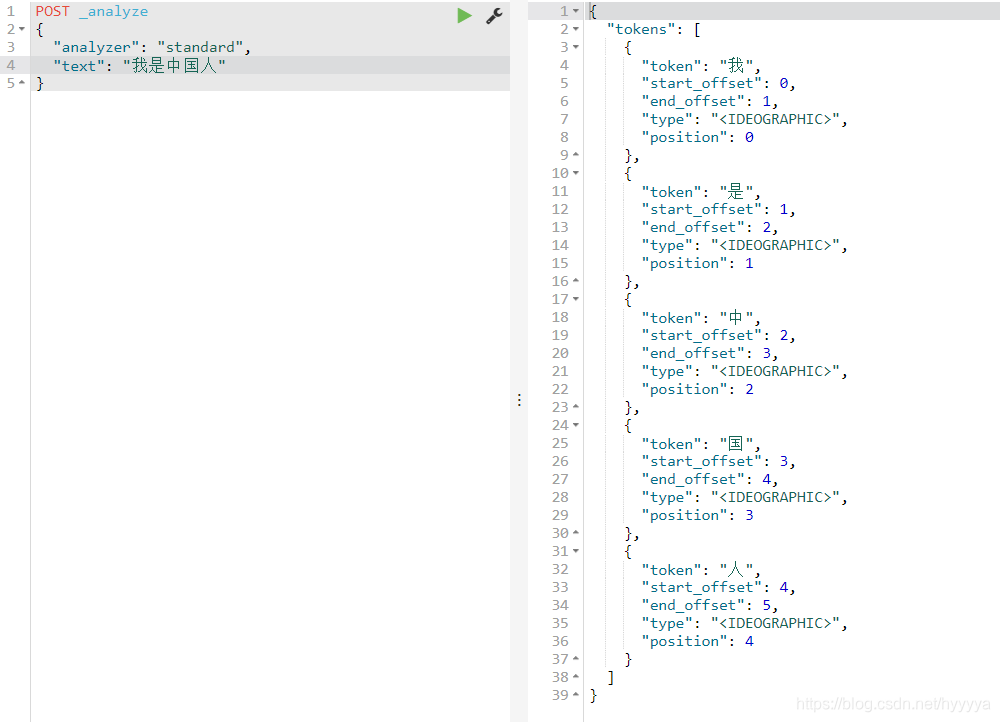This screenshot has height=722, width=1000.
Task: Click "position": 1 on response line 15
Action: [698, 263]
